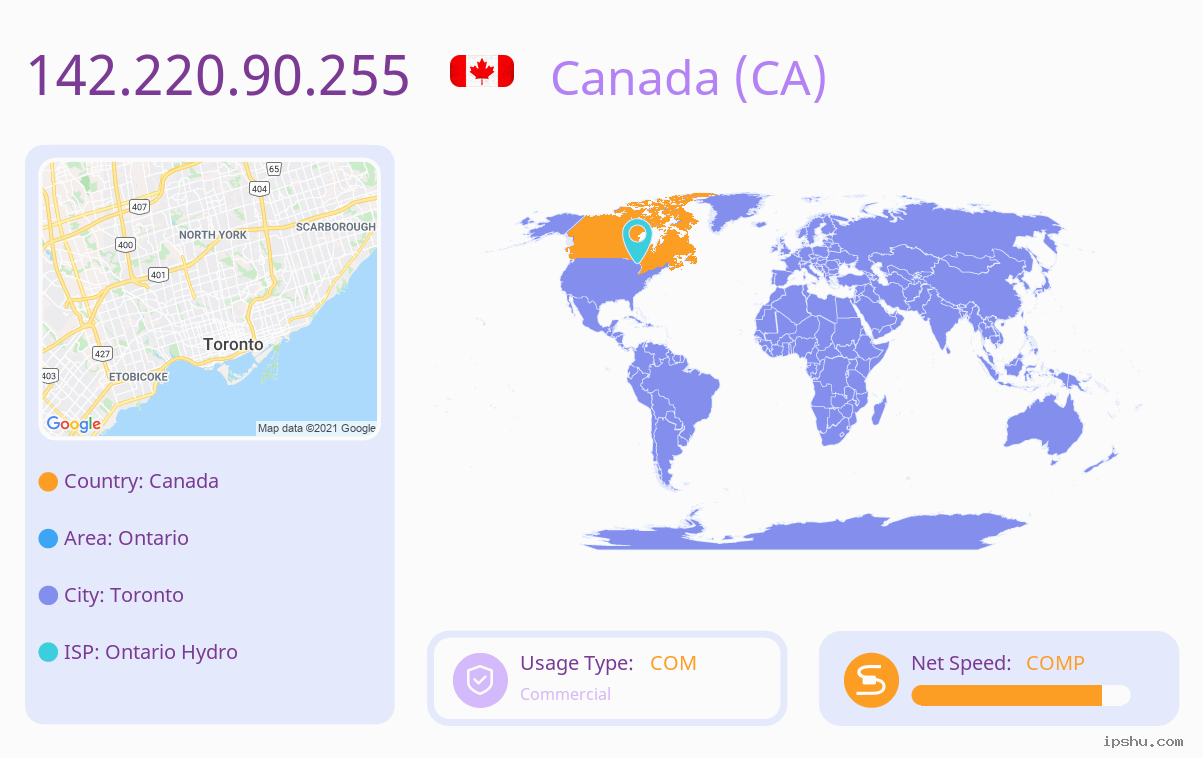Click the orange dot next to Country
1203x758 pixels.
click(x=48, y=482)
